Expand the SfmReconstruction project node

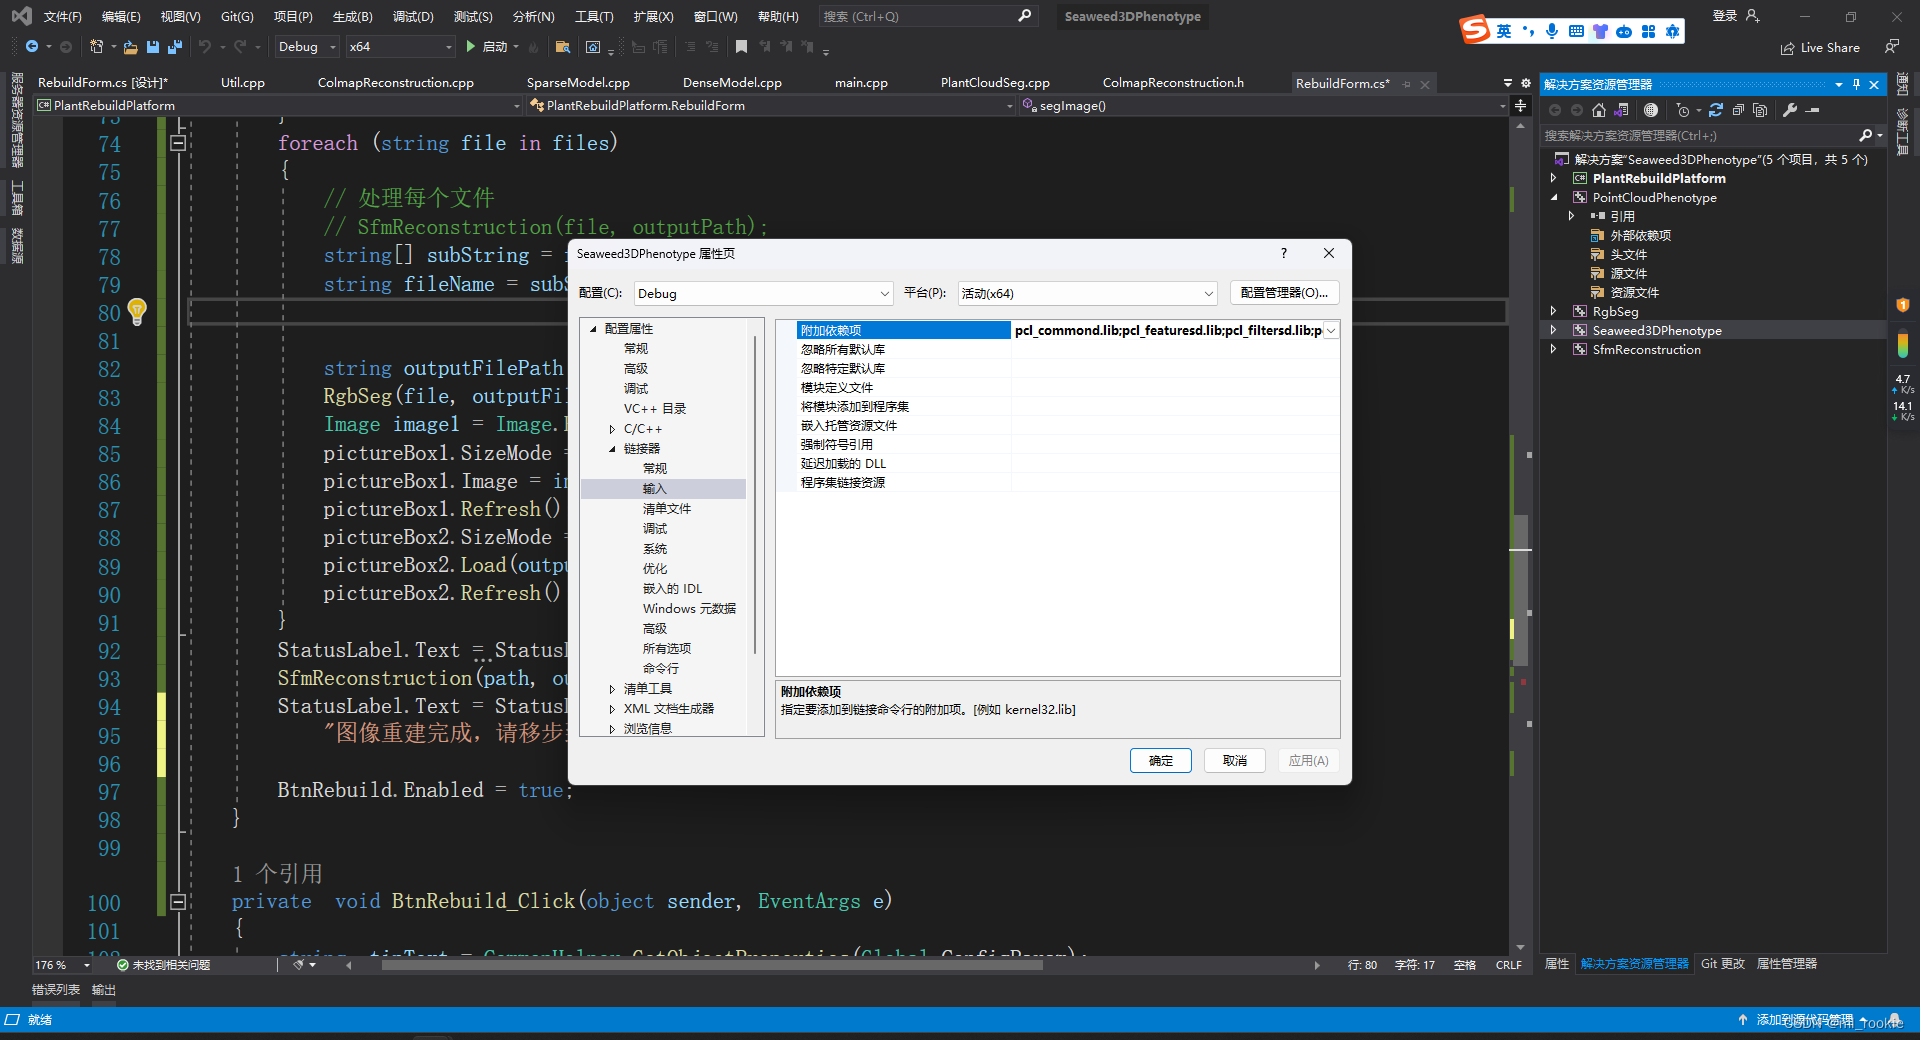tap(1553, 349)
